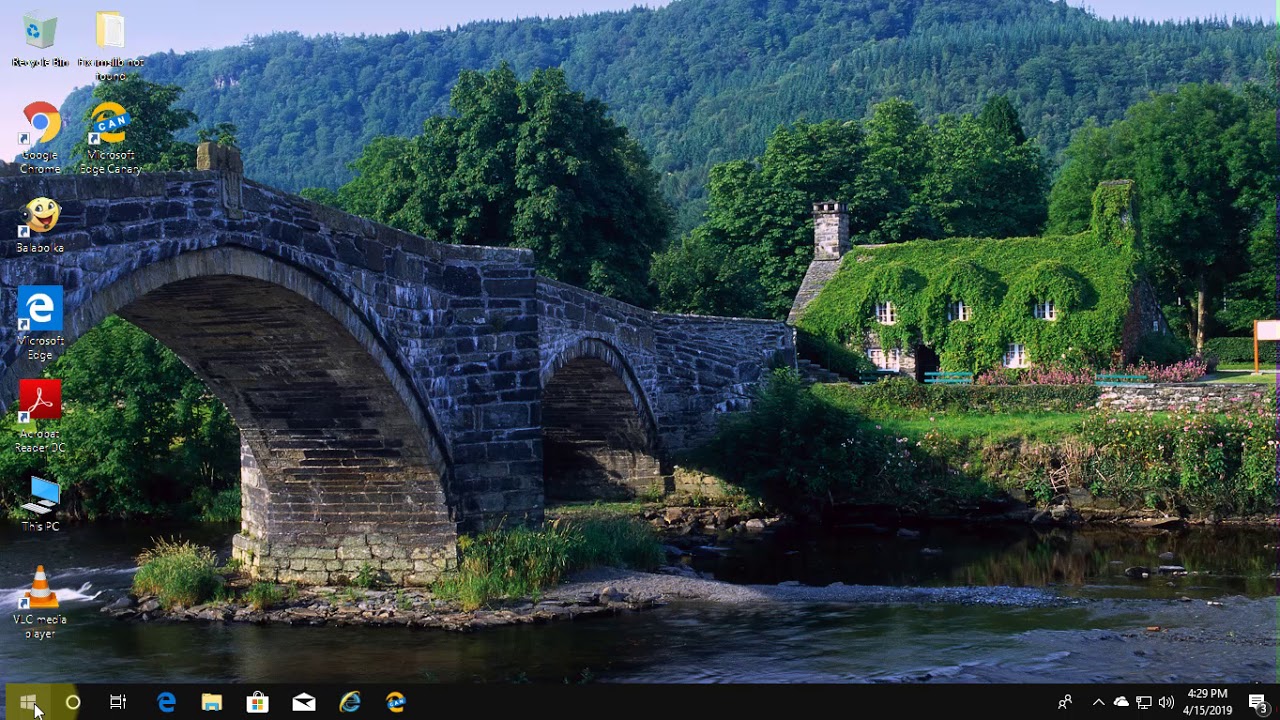Select the yellow folder icon on desktop
Image resolution: width=1280 pixels, height=720 pixels.
click(x=110, y=32)
